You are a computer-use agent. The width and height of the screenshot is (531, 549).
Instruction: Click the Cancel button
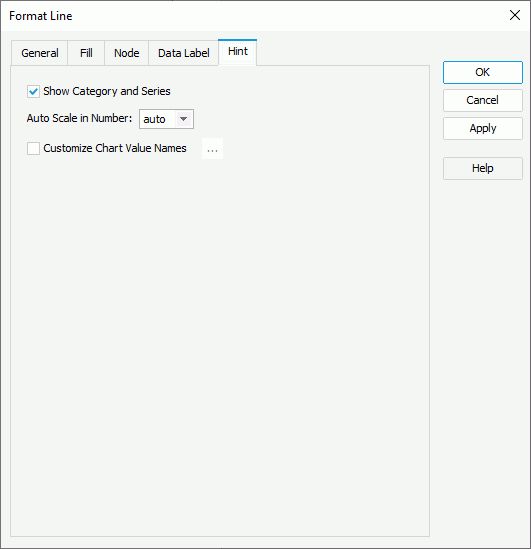tap(483, 100)
